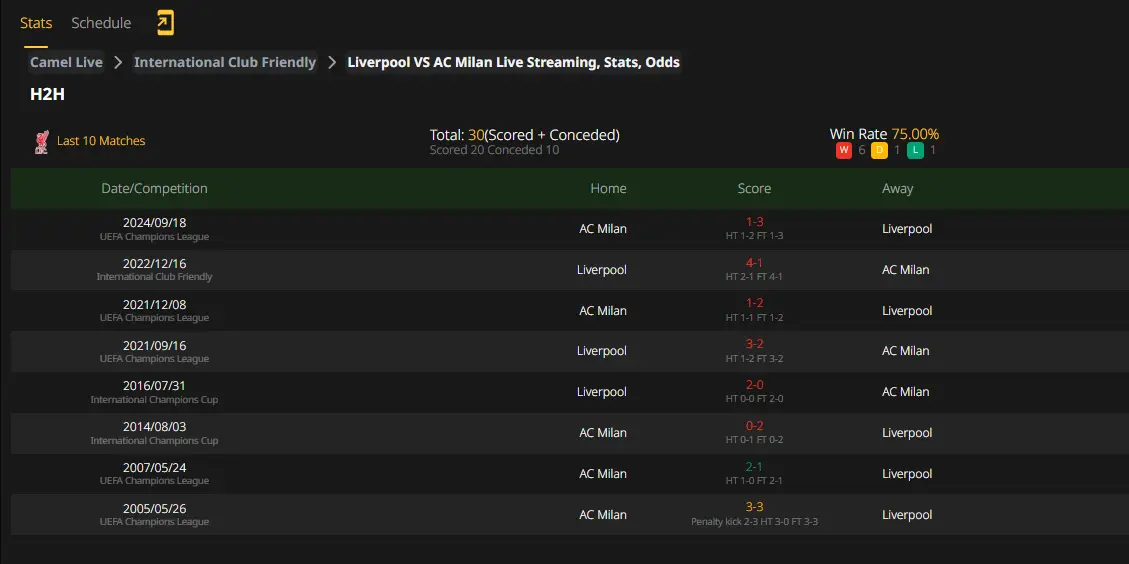Click AC Milan away team on 2016/07/31 row

click(x=906, y=392)
